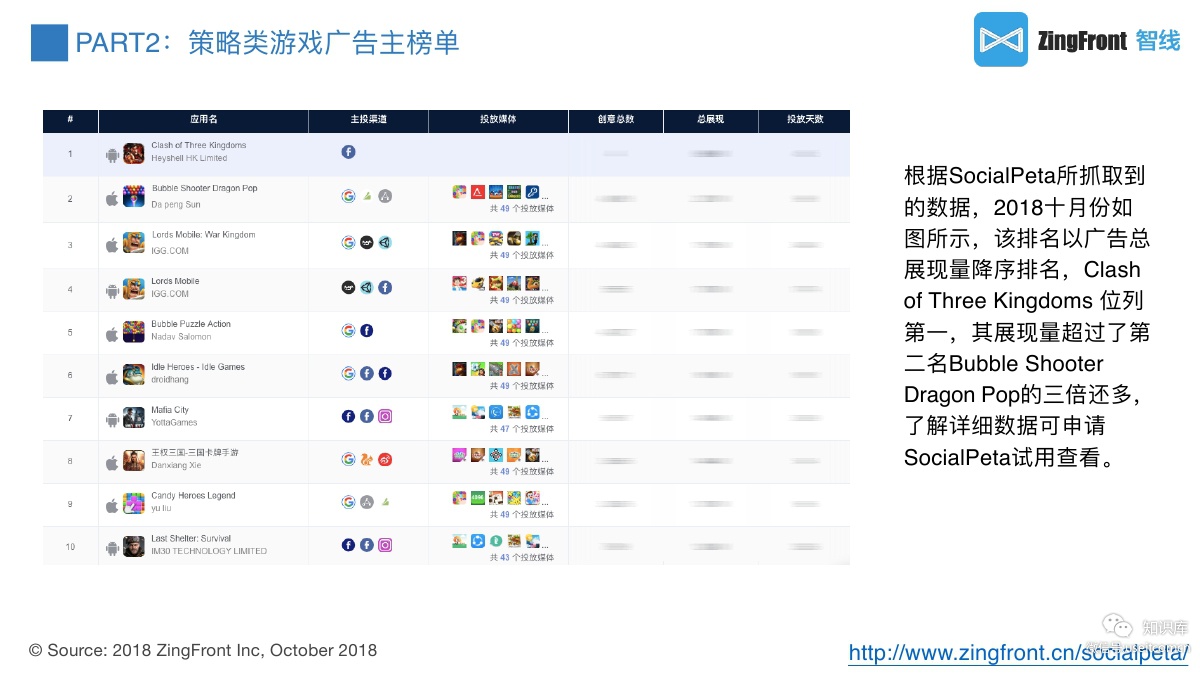The width and height of the screenshot is (1200, 675).
Task: Click the 王权三国 app icon
Action: [x=134, y=461]
